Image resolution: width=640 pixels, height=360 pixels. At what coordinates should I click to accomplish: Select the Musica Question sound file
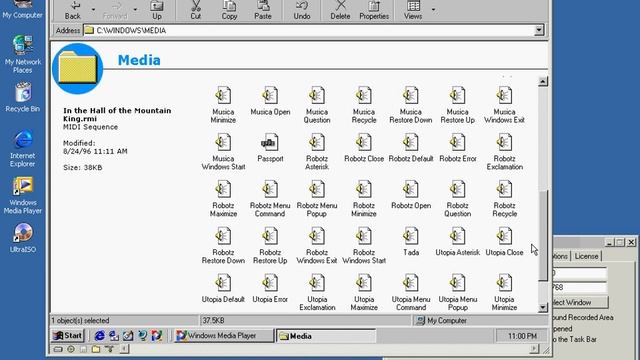317,105
